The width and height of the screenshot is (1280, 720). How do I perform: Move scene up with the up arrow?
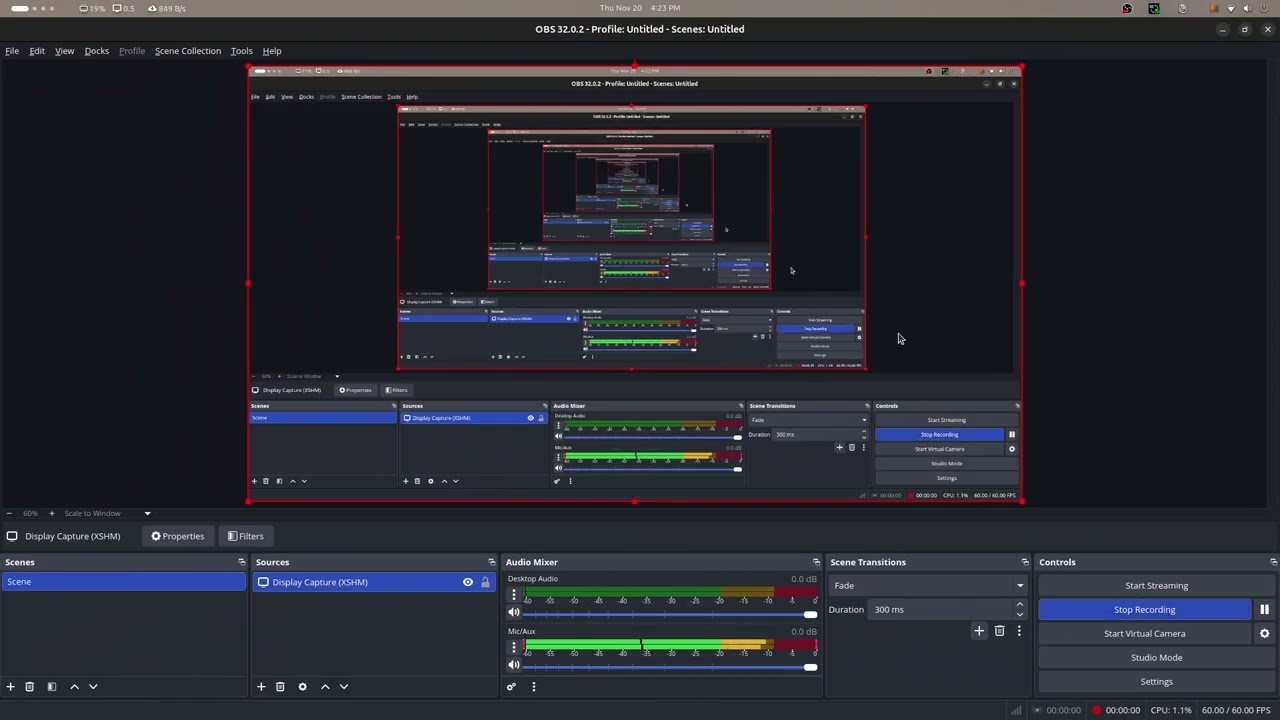point(74,687)
